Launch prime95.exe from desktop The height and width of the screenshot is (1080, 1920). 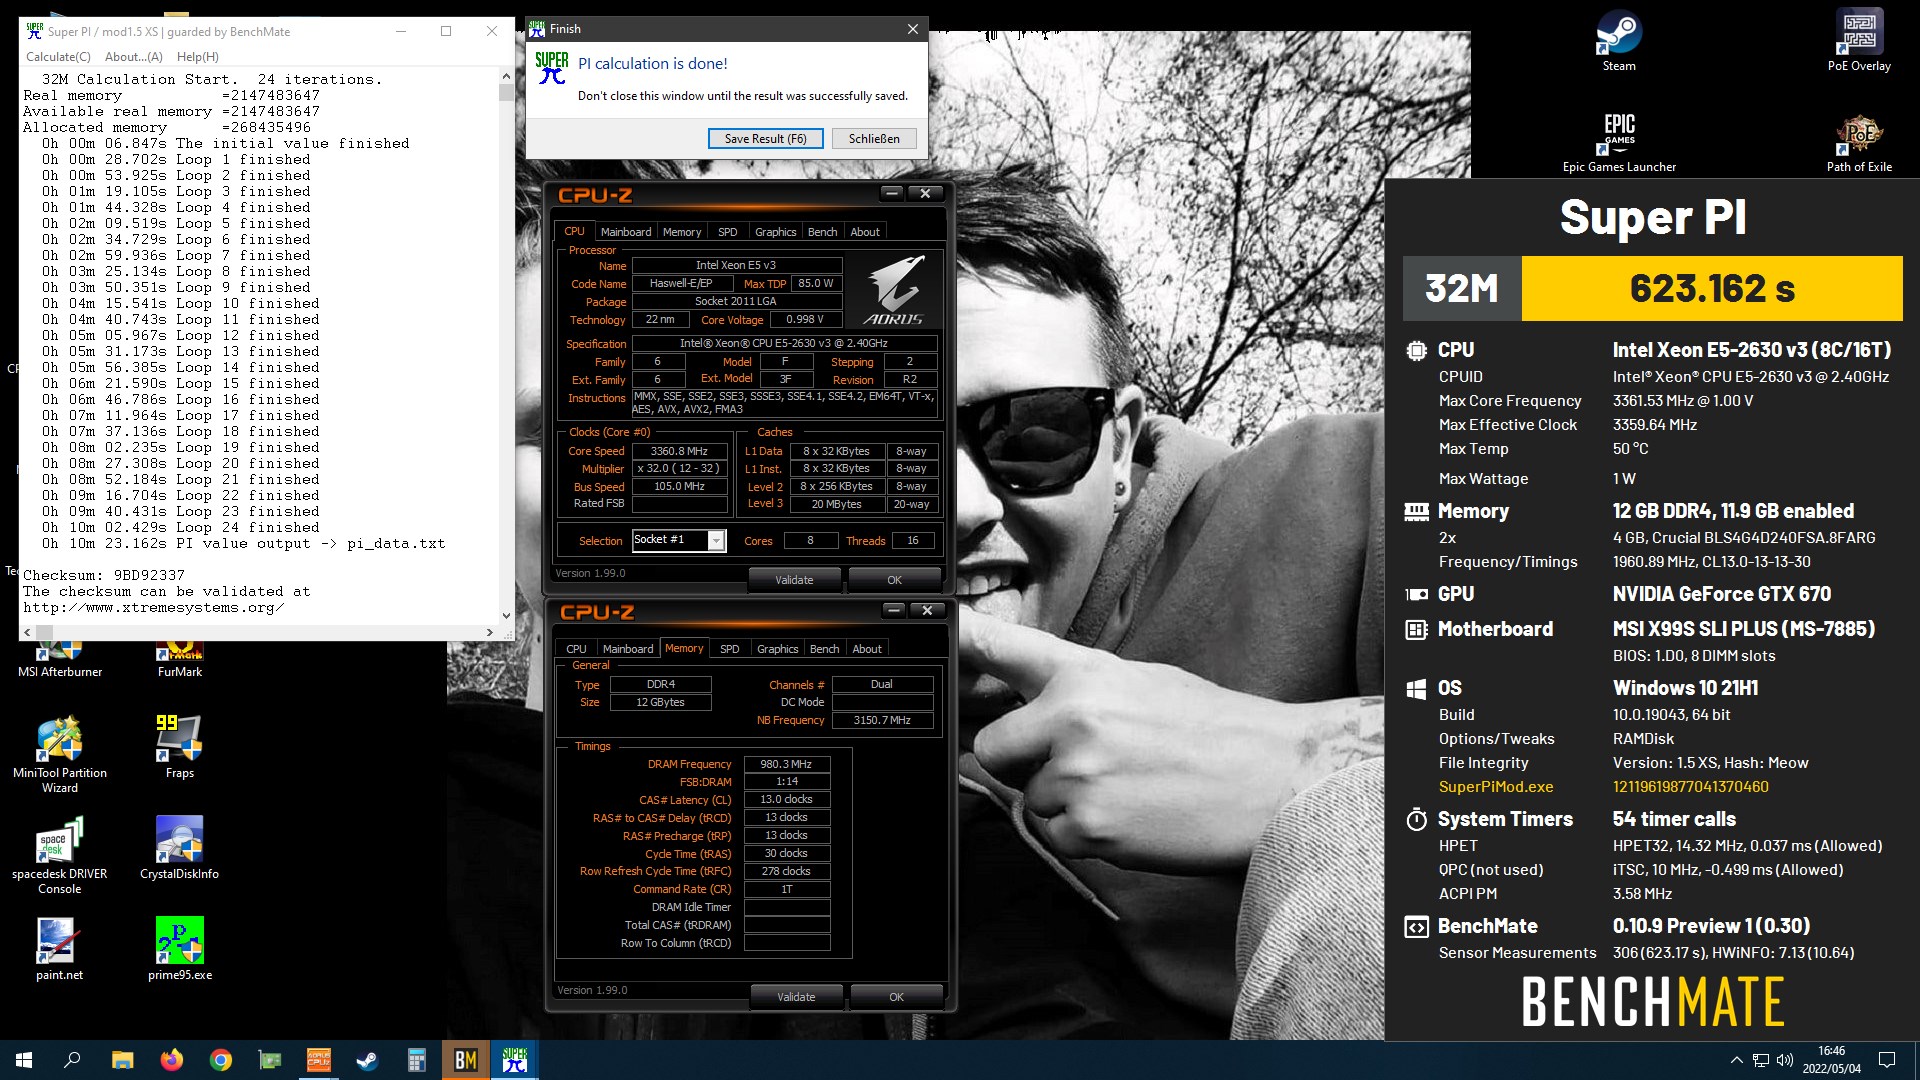tap(180, 949)
